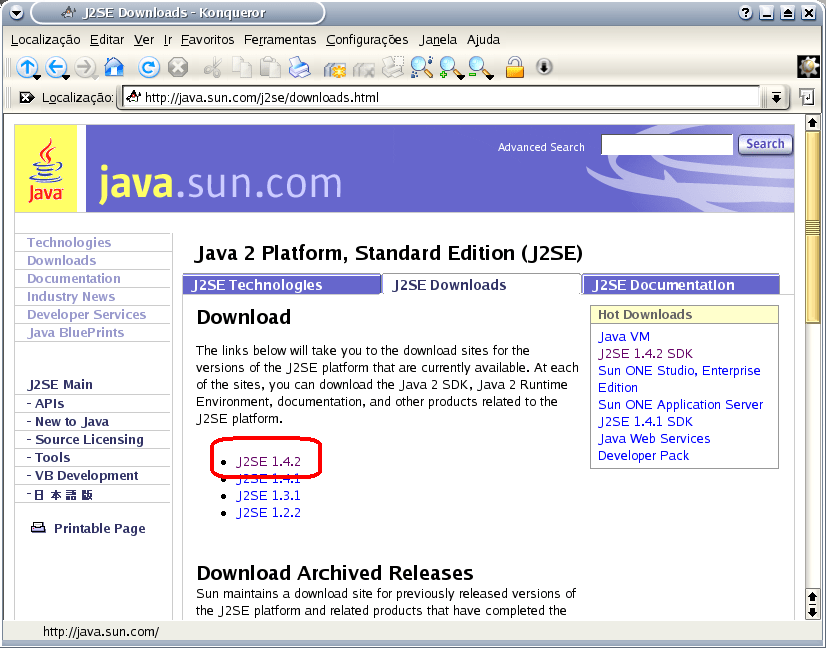This screenshot has height=648, width=826.
Task: Open the Back button history dropdown arrow
Action: tap(66, 77)
